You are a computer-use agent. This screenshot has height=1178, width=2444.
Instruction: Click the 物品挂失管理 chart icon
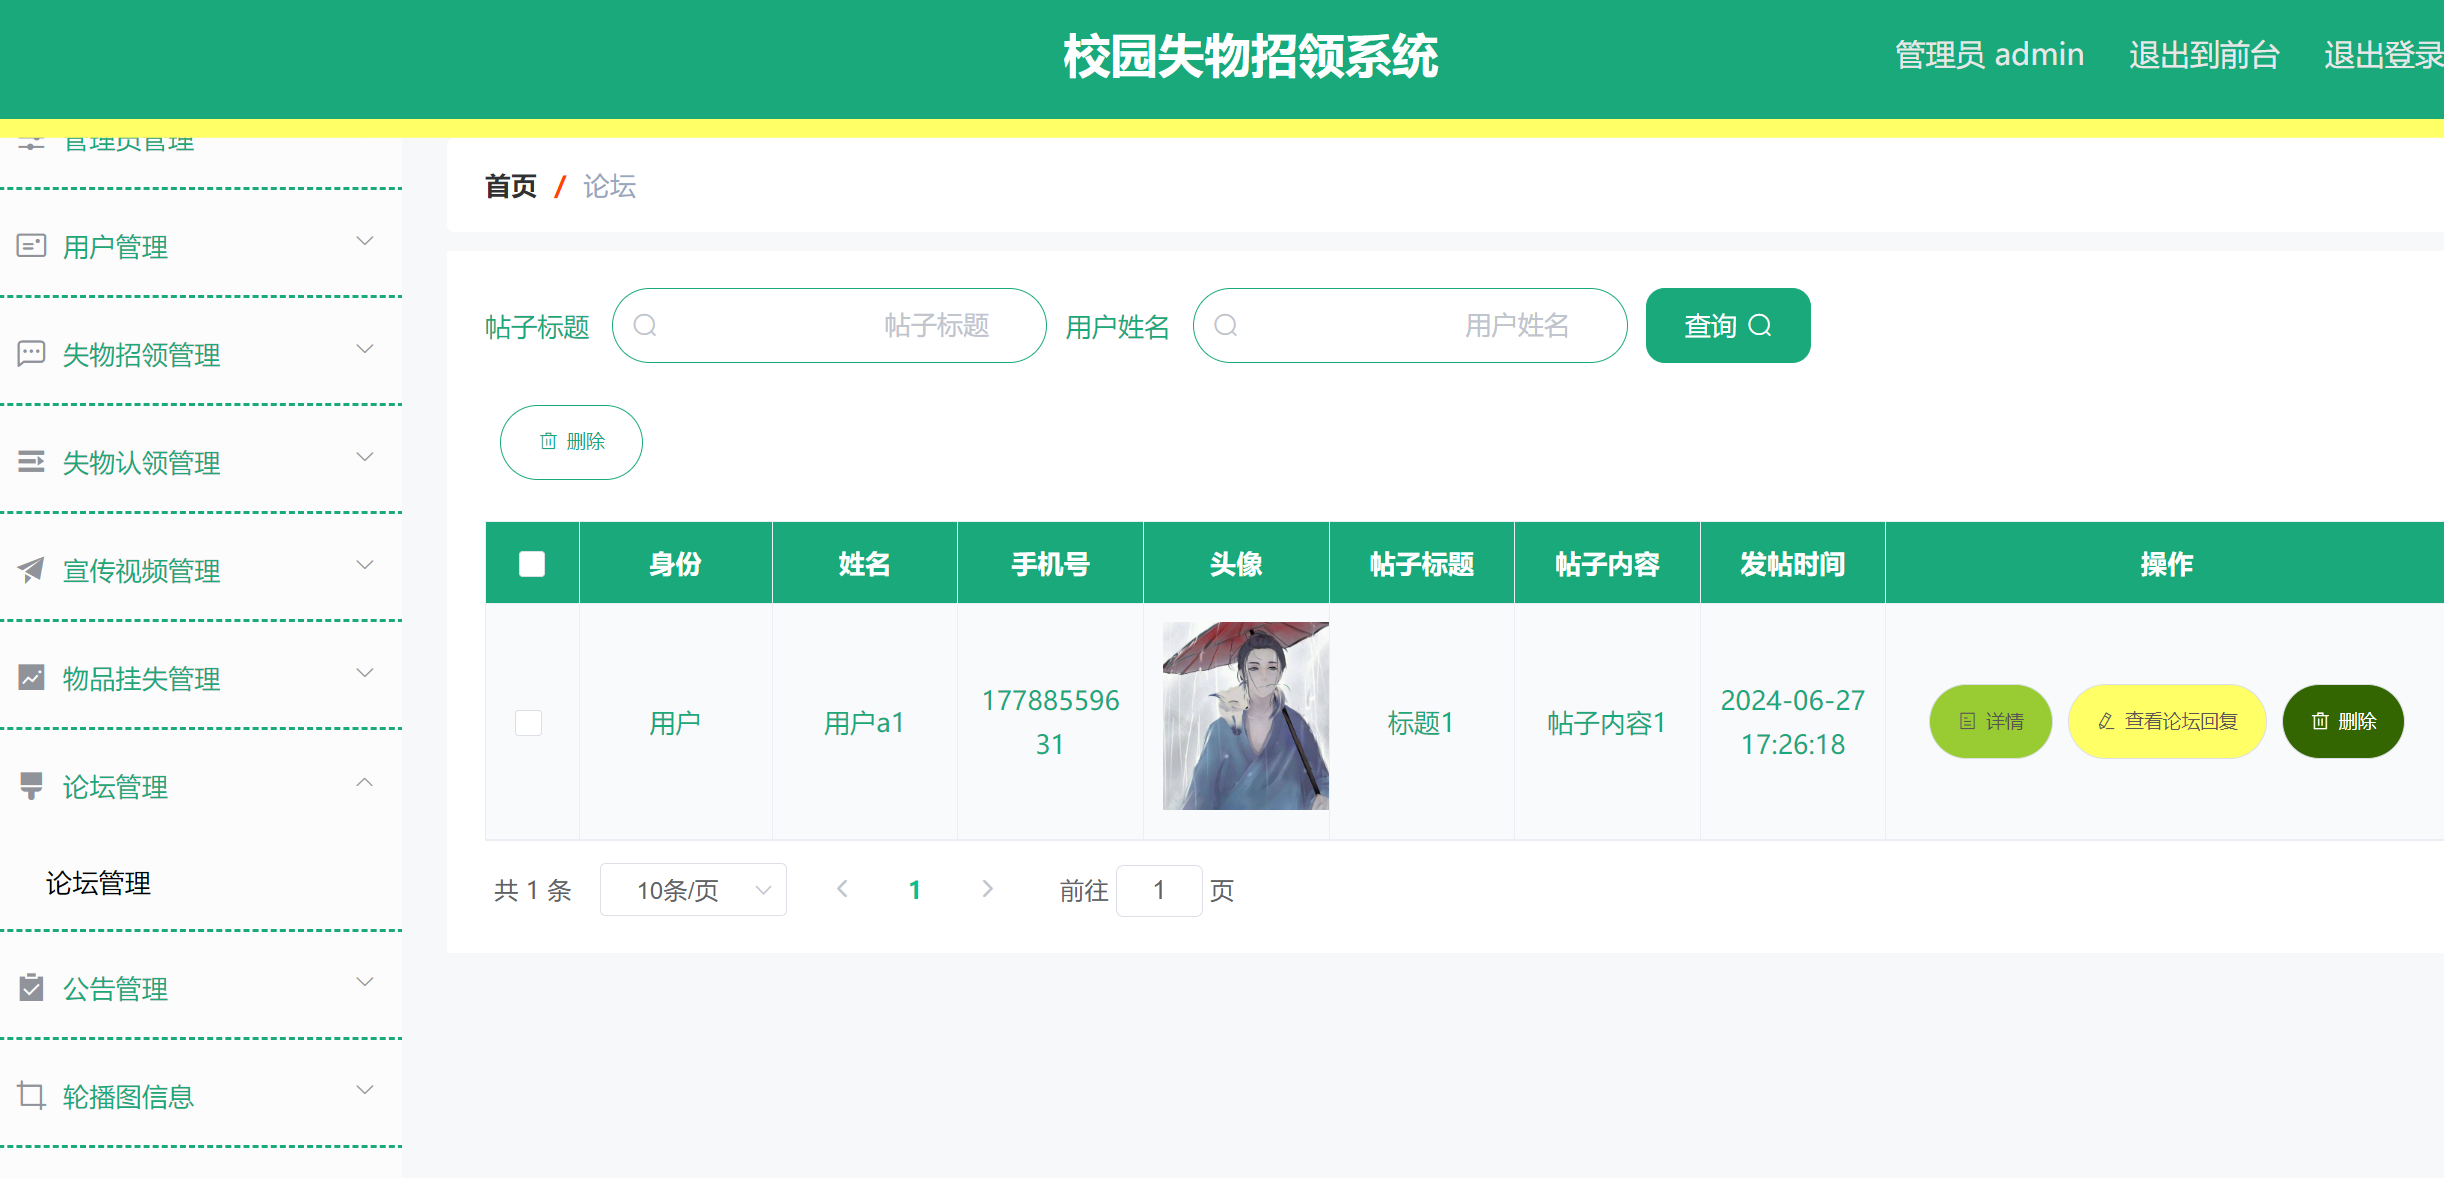click(x=32, y=678)
